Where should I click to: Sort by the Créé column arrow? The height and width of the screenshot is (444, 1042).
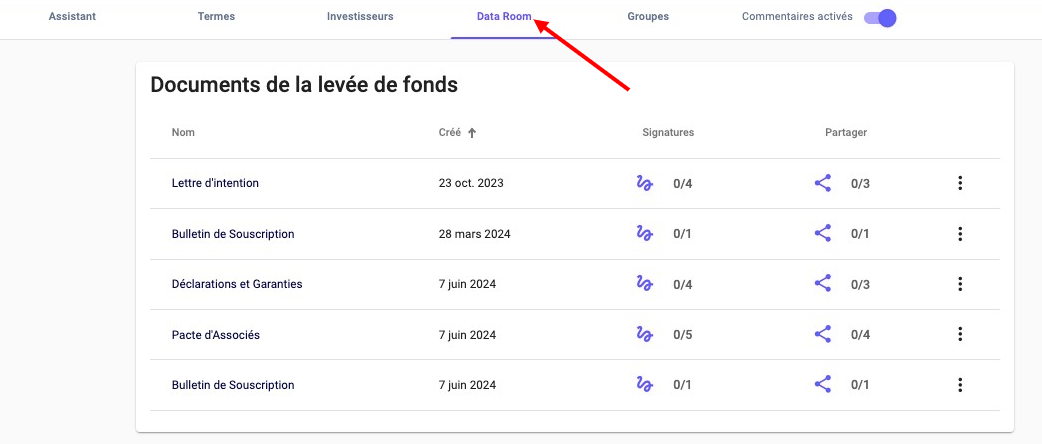472,132
